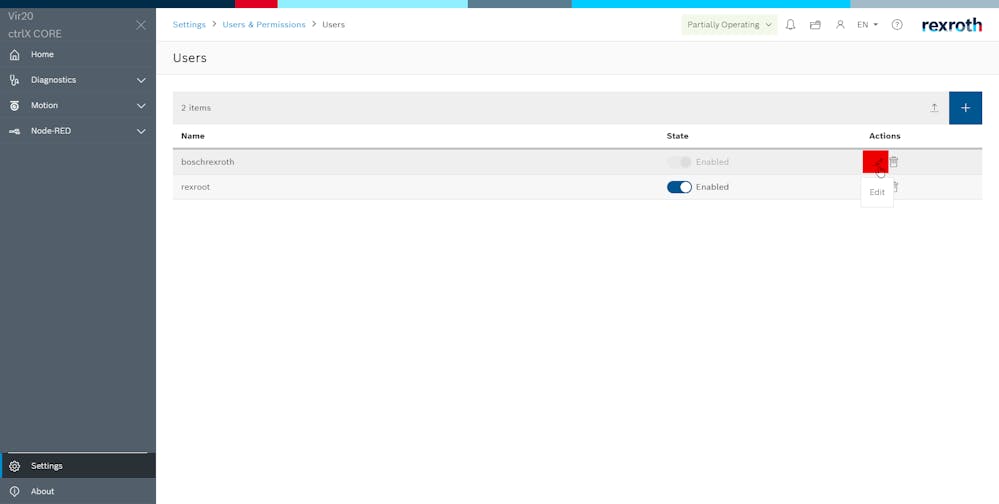
Task: Click the Diagnostics stethoscope icon
Action: (x=15, y=80)
